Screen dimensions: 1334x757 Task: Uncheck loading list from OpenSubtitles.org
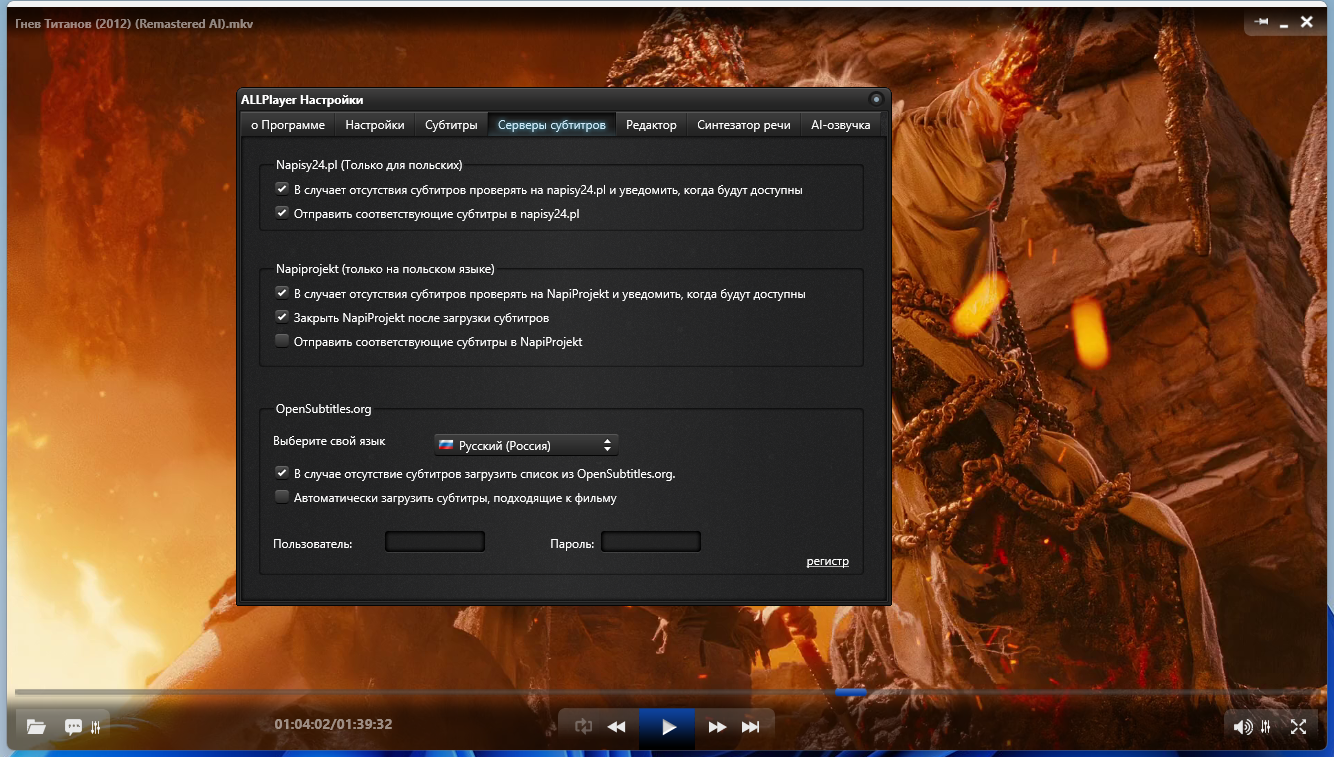pyautogui.click(x=282, y=473)
